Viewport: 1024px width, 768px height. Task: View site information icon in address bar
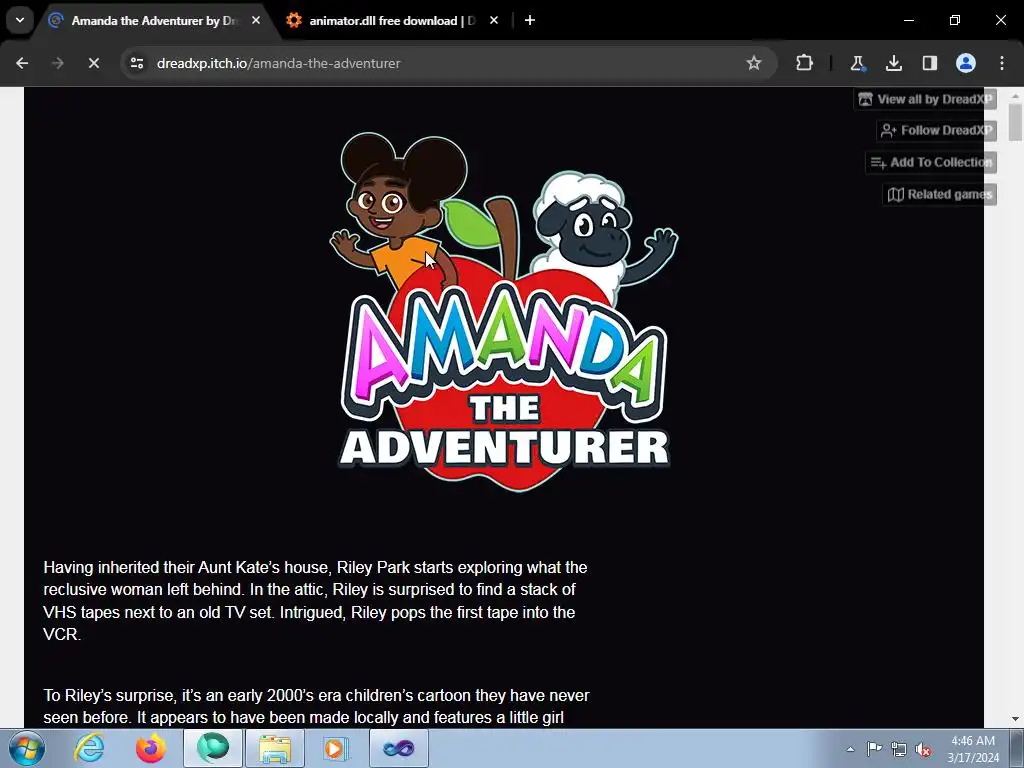coord(136,63)
